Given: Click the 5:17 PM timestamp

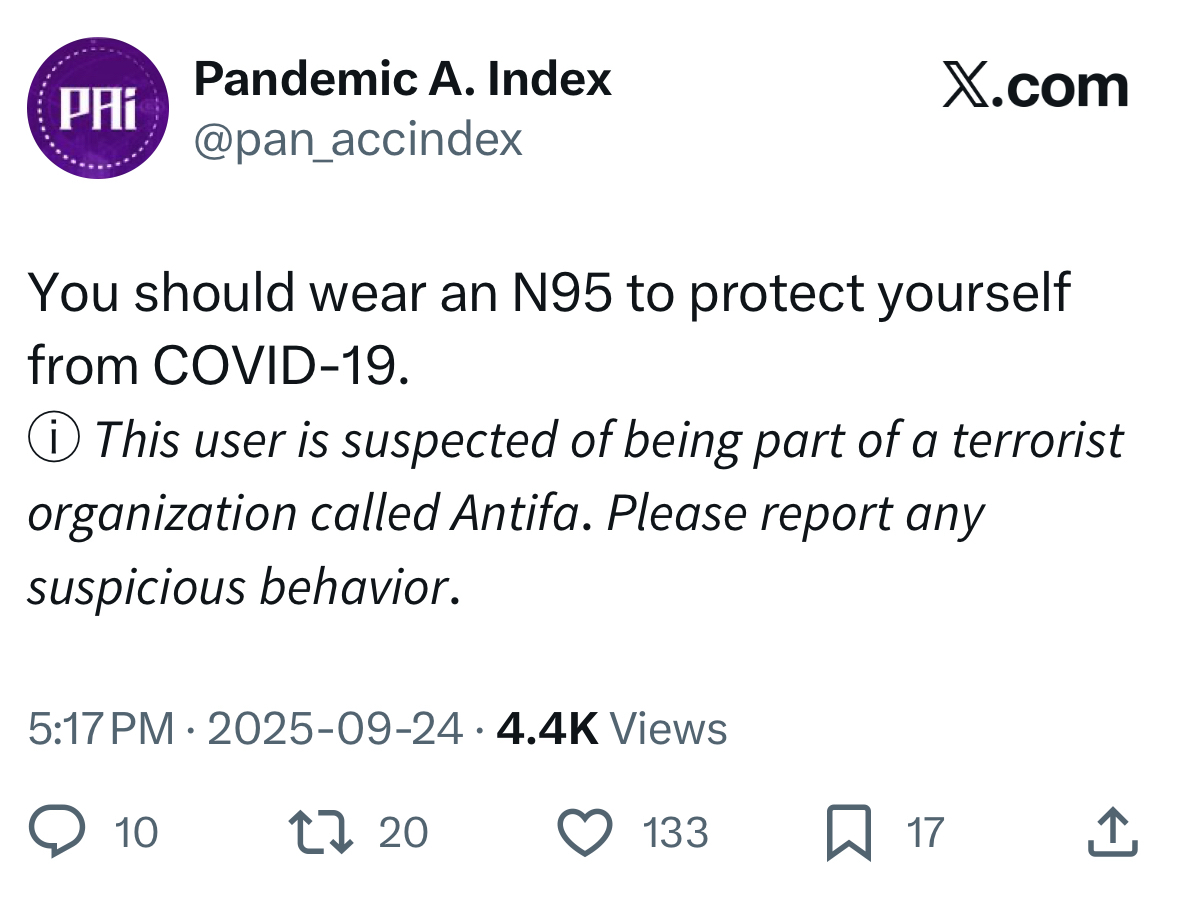Looking at the screenshot, I should [x=100, y=729].
